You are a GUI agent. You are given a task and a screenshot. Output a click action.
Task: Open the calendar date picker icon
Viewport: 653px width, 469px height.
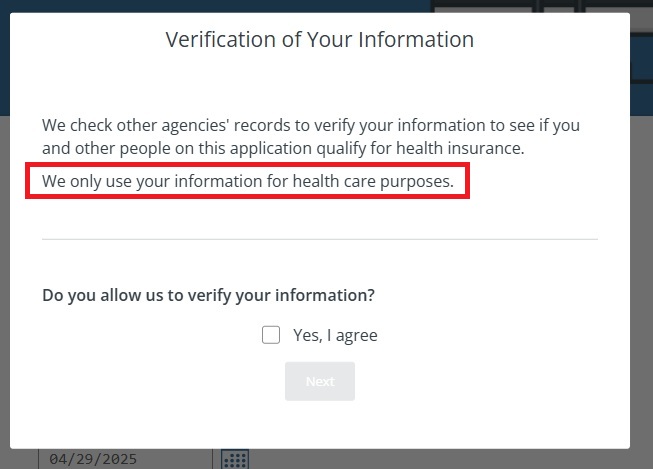pyautogui.click(x=235, y=459)
